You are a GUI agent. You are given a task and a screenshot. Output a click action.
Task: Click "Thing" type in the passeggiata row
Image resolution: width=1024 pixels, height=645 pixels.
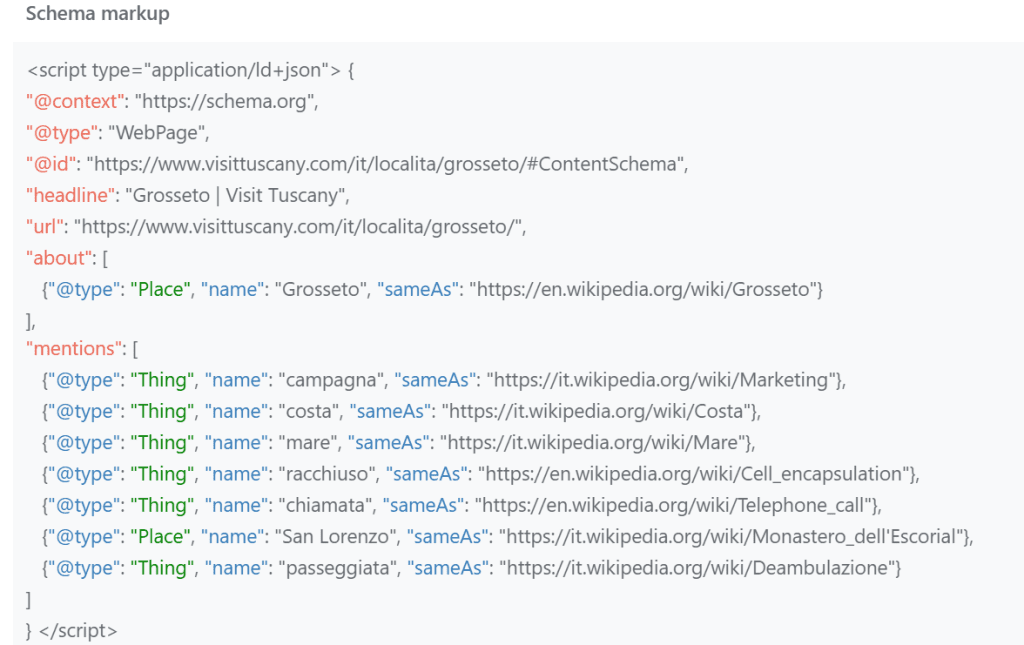(162, 567)
